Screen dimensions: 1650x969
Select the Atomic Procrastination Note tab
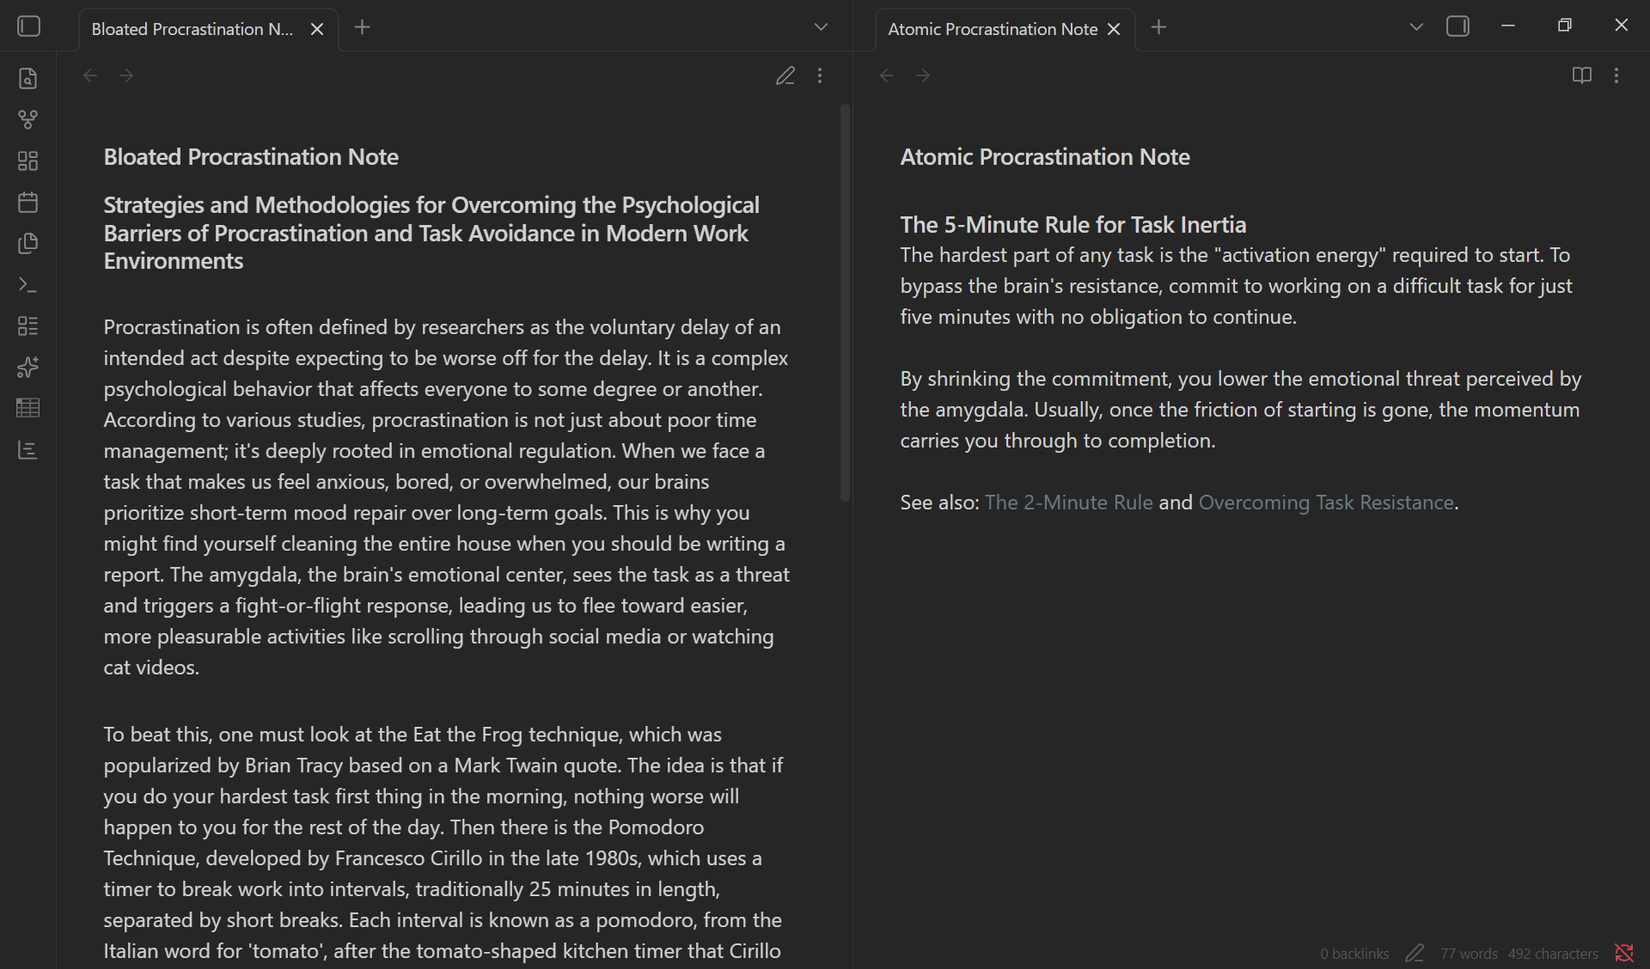pyautogui.click(x=992, y=29)
